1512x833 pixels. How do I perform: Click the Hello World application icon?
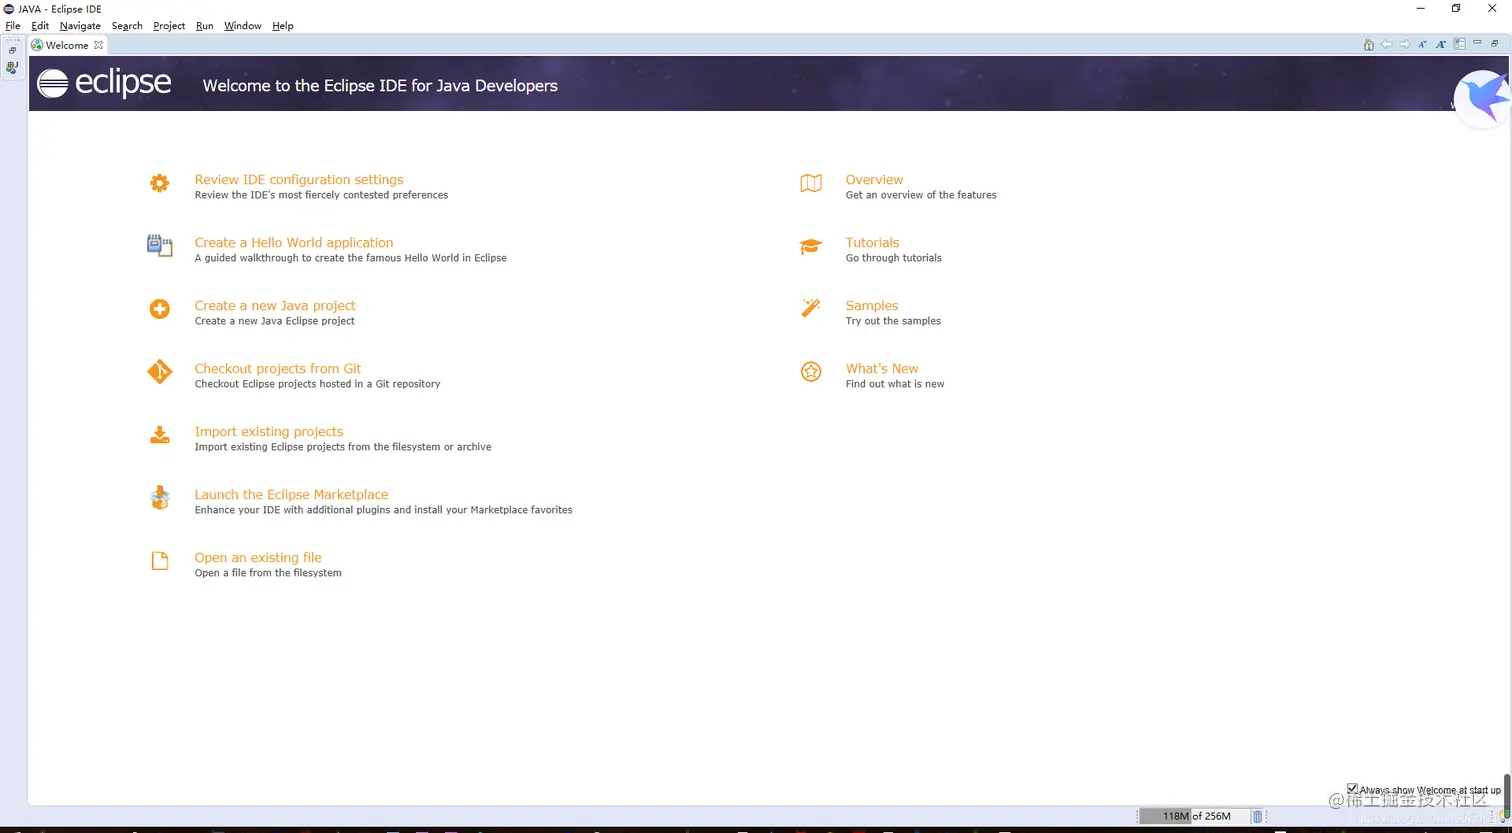pos(159,246)
